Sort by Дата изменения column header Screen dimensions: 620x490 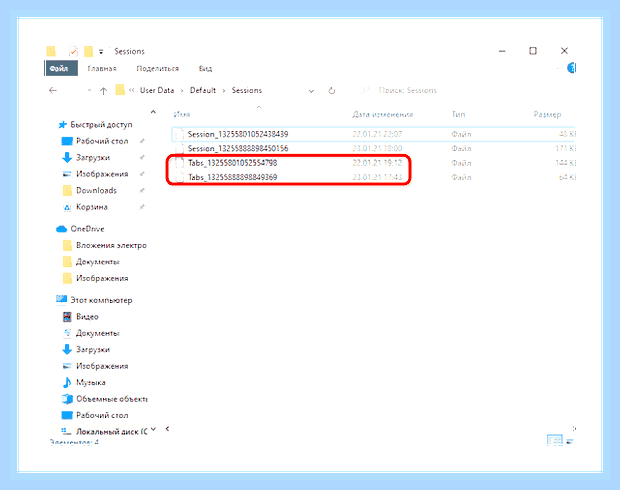382,114
